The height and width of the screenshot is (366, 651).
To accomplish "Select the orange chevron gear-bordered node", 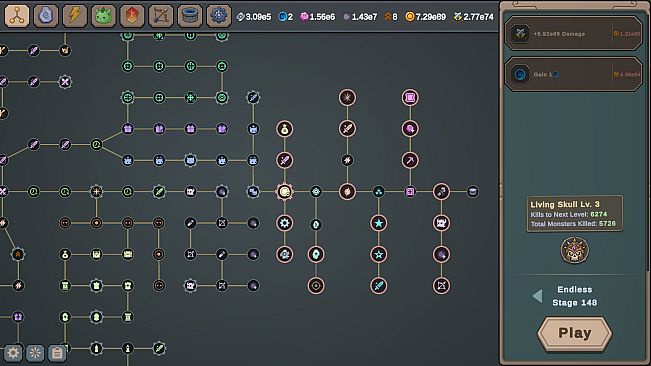I will click(18, 254).
